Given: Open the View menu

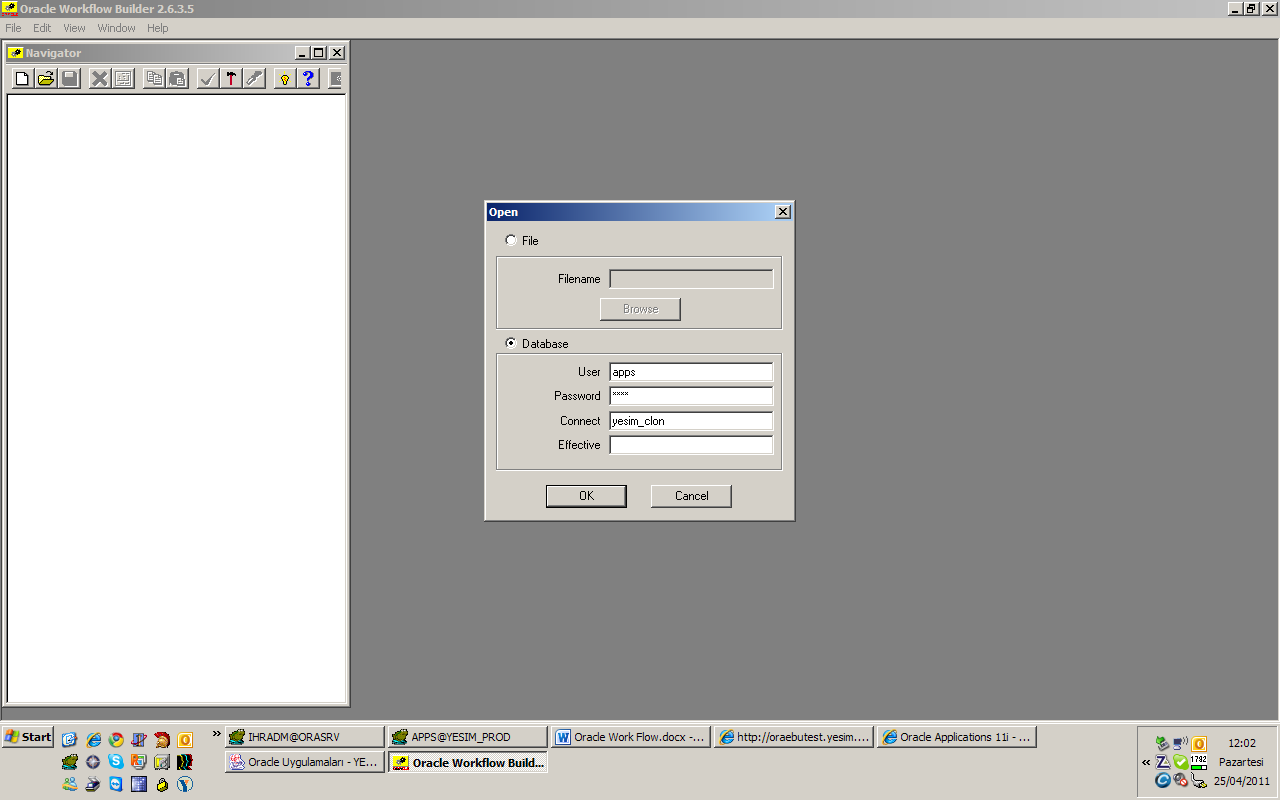Looking at the screenshot, I should click(74, 28).
